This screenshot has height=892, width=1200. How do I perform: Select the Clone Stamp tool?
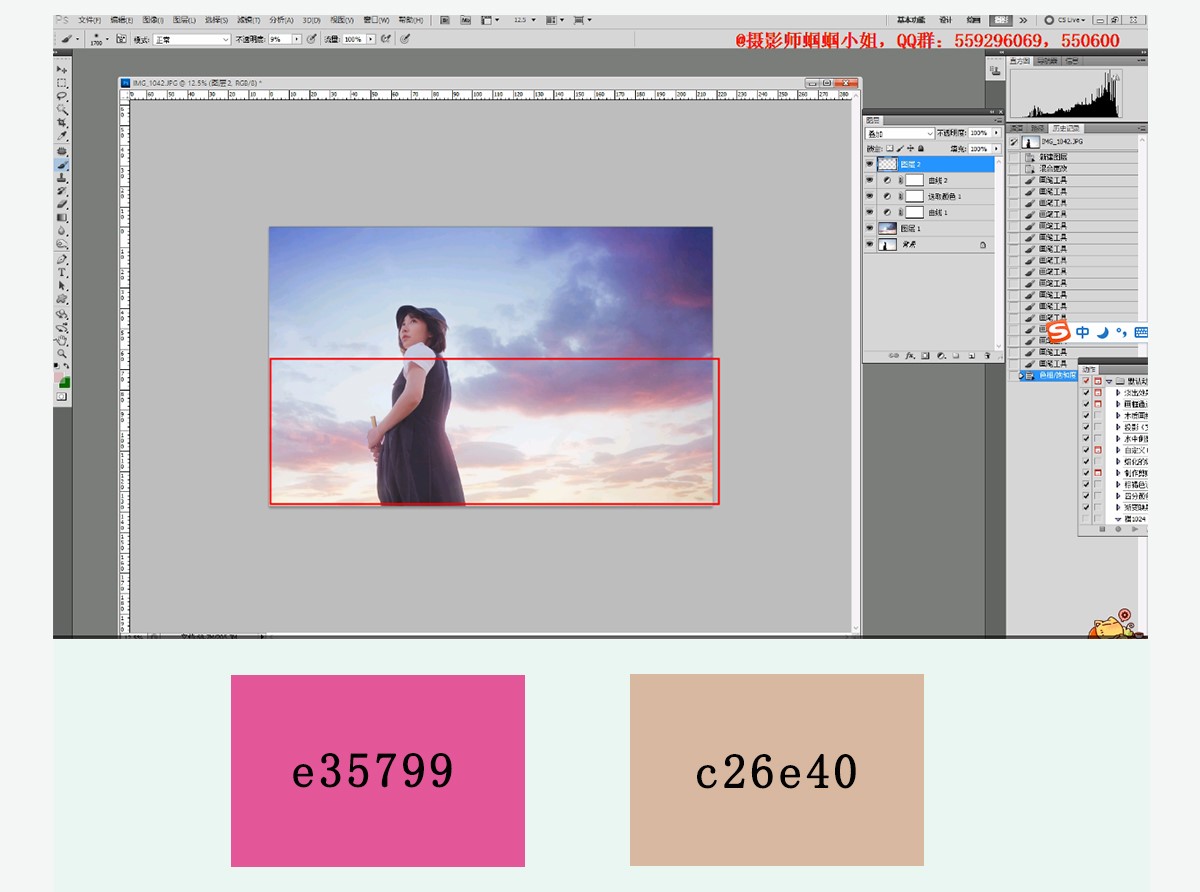62,178
